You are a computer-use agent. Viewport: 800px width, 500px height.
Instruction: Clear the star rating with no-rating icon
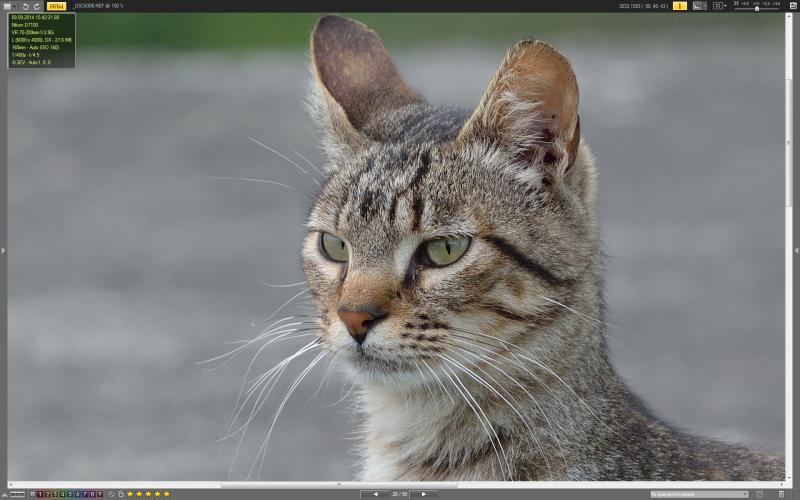(x=111, y=494)
